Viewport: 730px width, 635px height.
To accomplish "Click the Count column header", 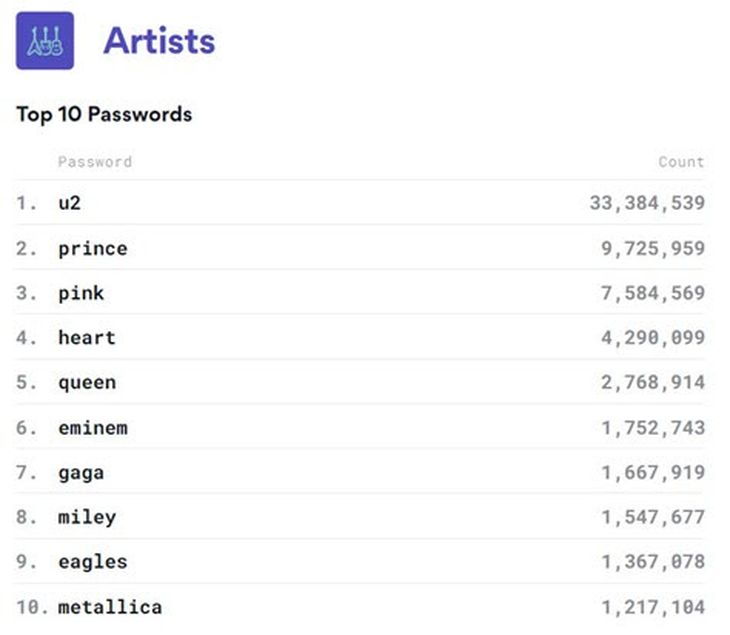I will coord(681,162).
